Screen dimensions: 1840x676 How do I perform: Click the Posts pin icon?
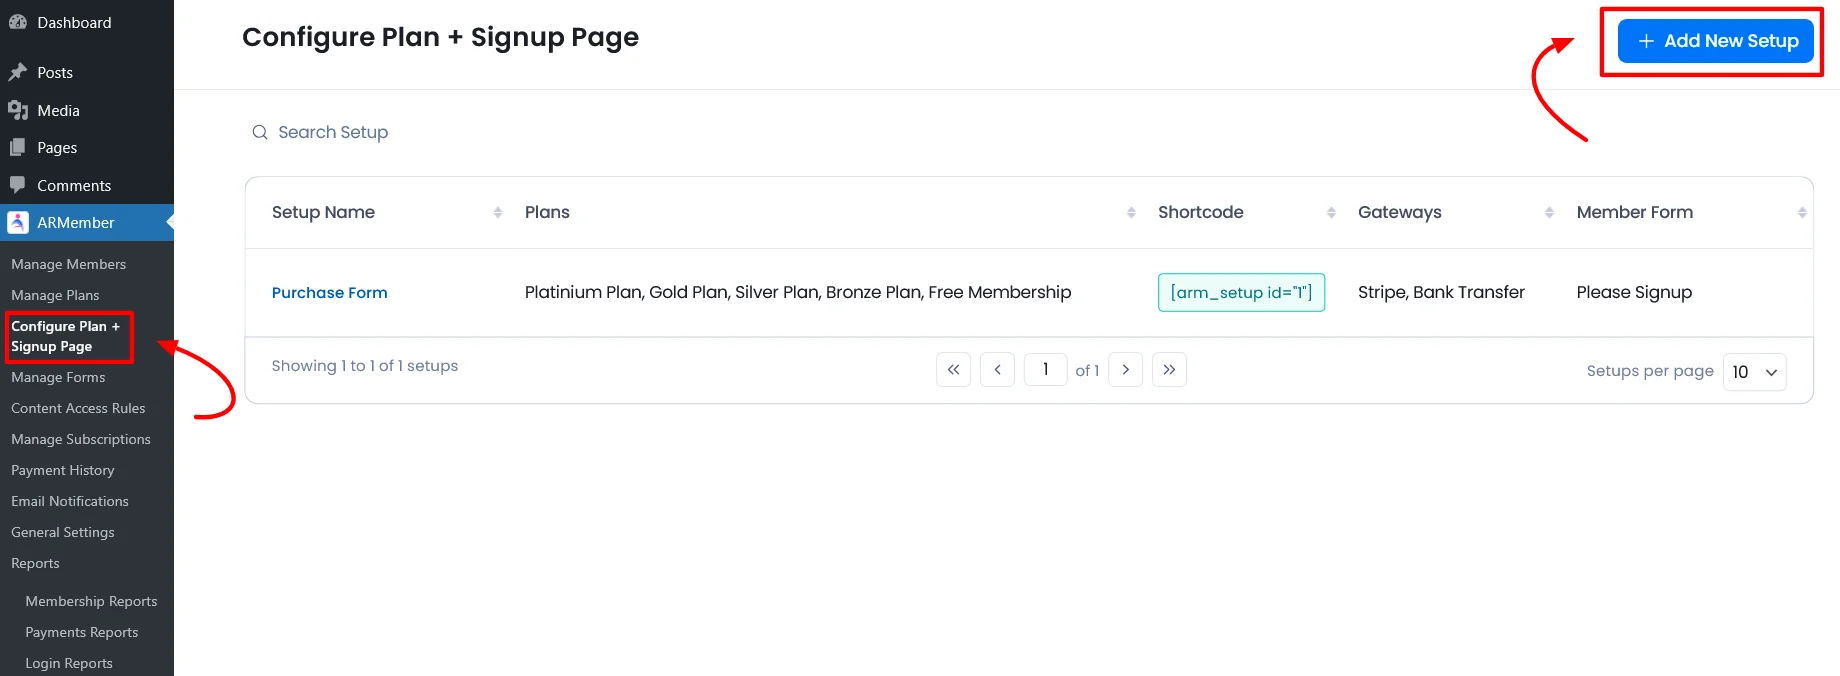click(x=18, y=72)
